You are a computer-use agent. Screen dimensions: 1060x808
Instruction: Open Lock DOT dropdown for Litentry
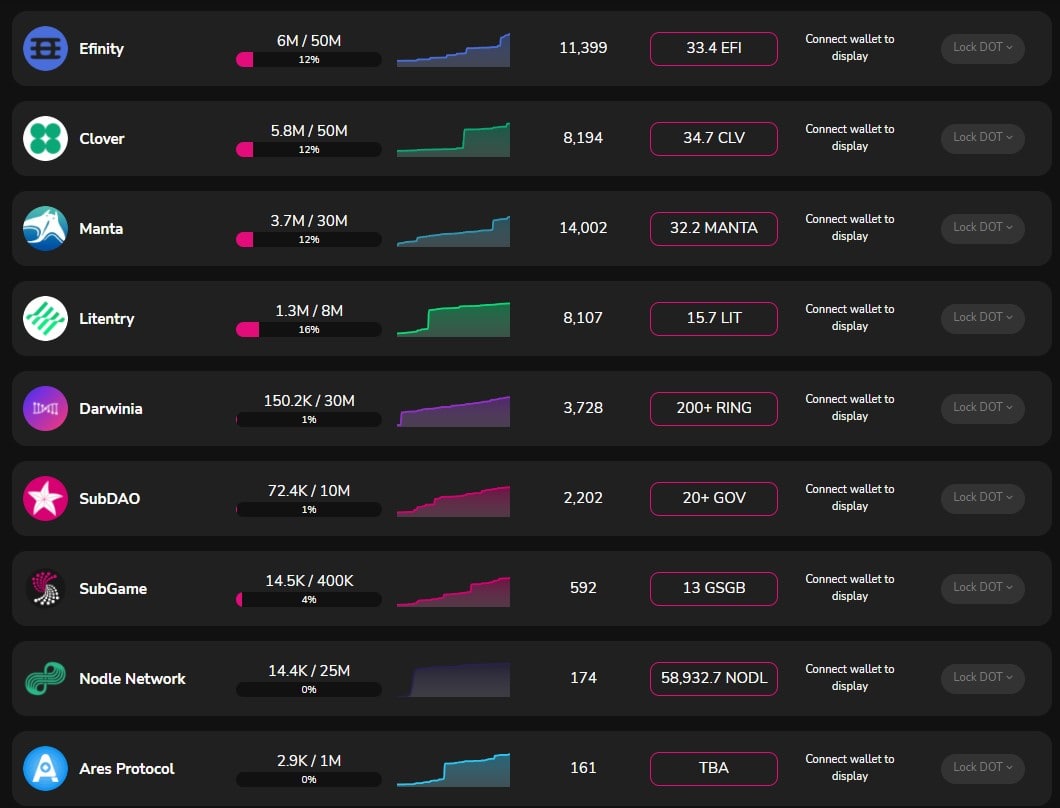pos(982,318)
